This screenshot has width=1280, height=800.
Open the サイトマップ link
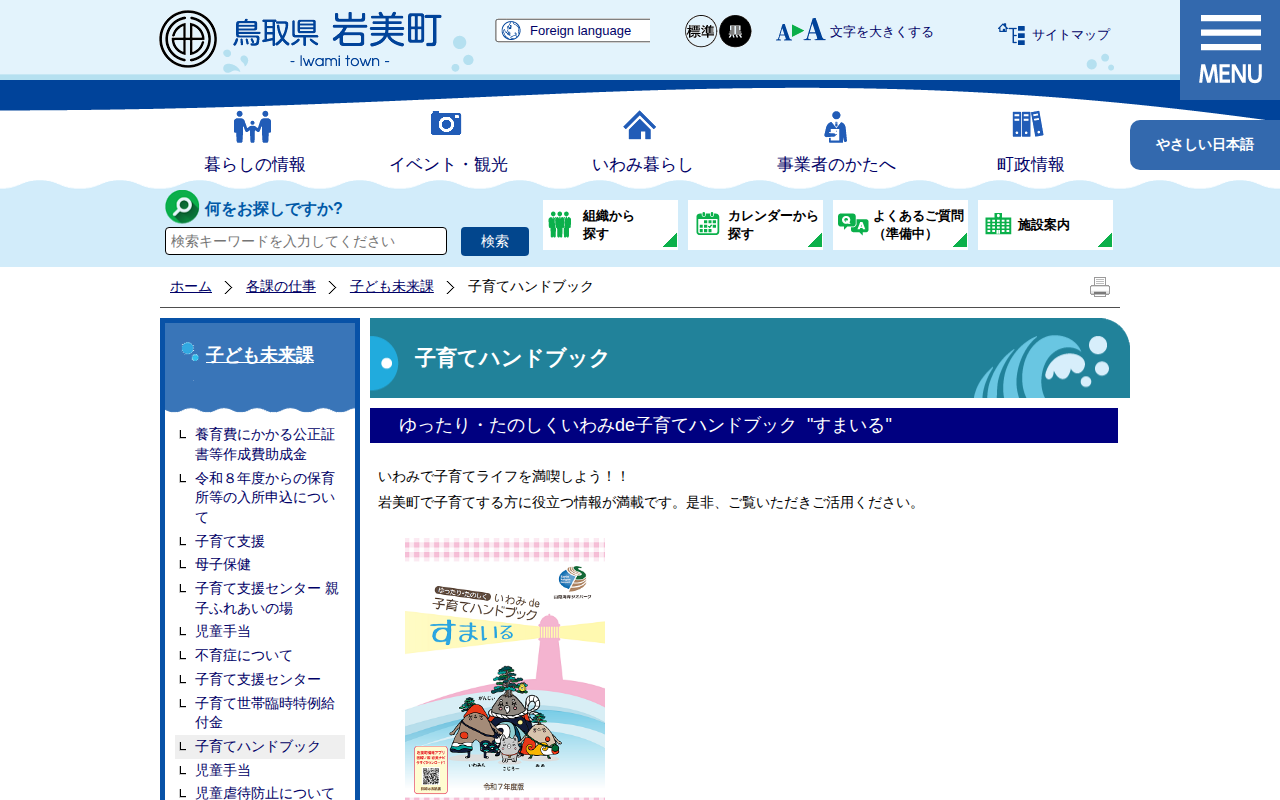point(1071,35)
